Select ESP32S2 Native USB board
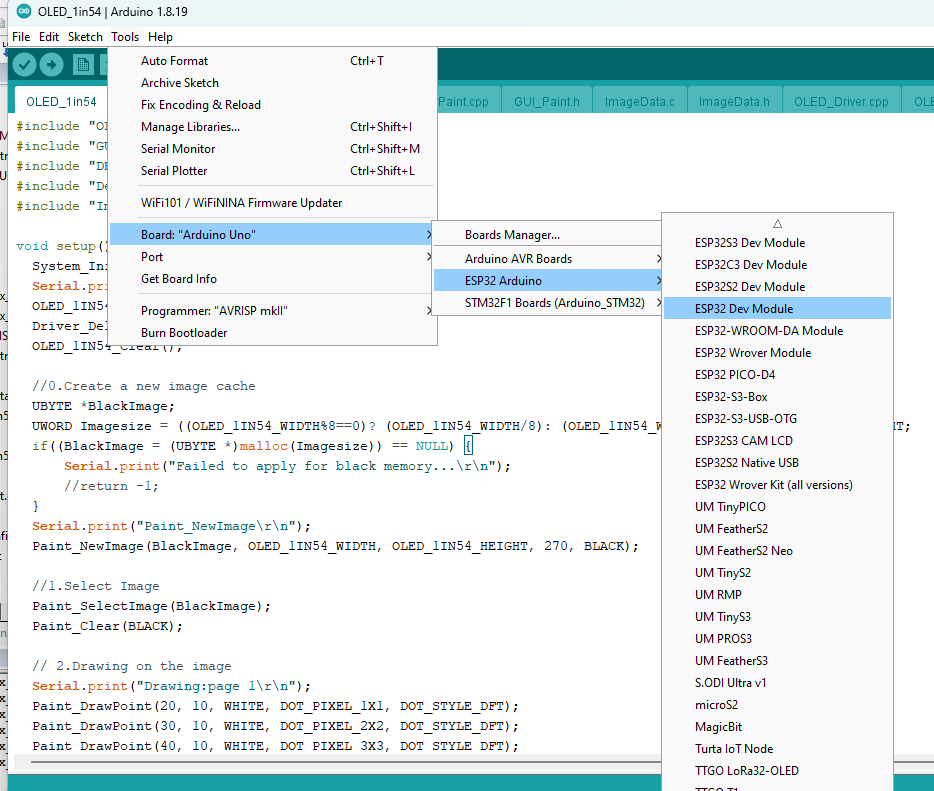 (x=777, y=463)
